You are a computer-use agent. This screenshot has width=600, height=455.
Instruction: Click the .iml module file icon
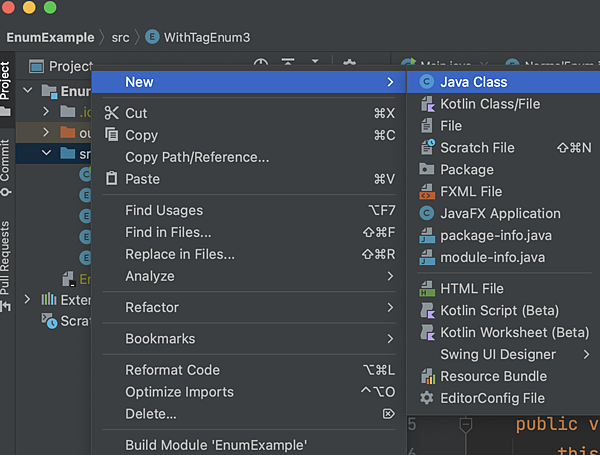click(x=69, y=279)
